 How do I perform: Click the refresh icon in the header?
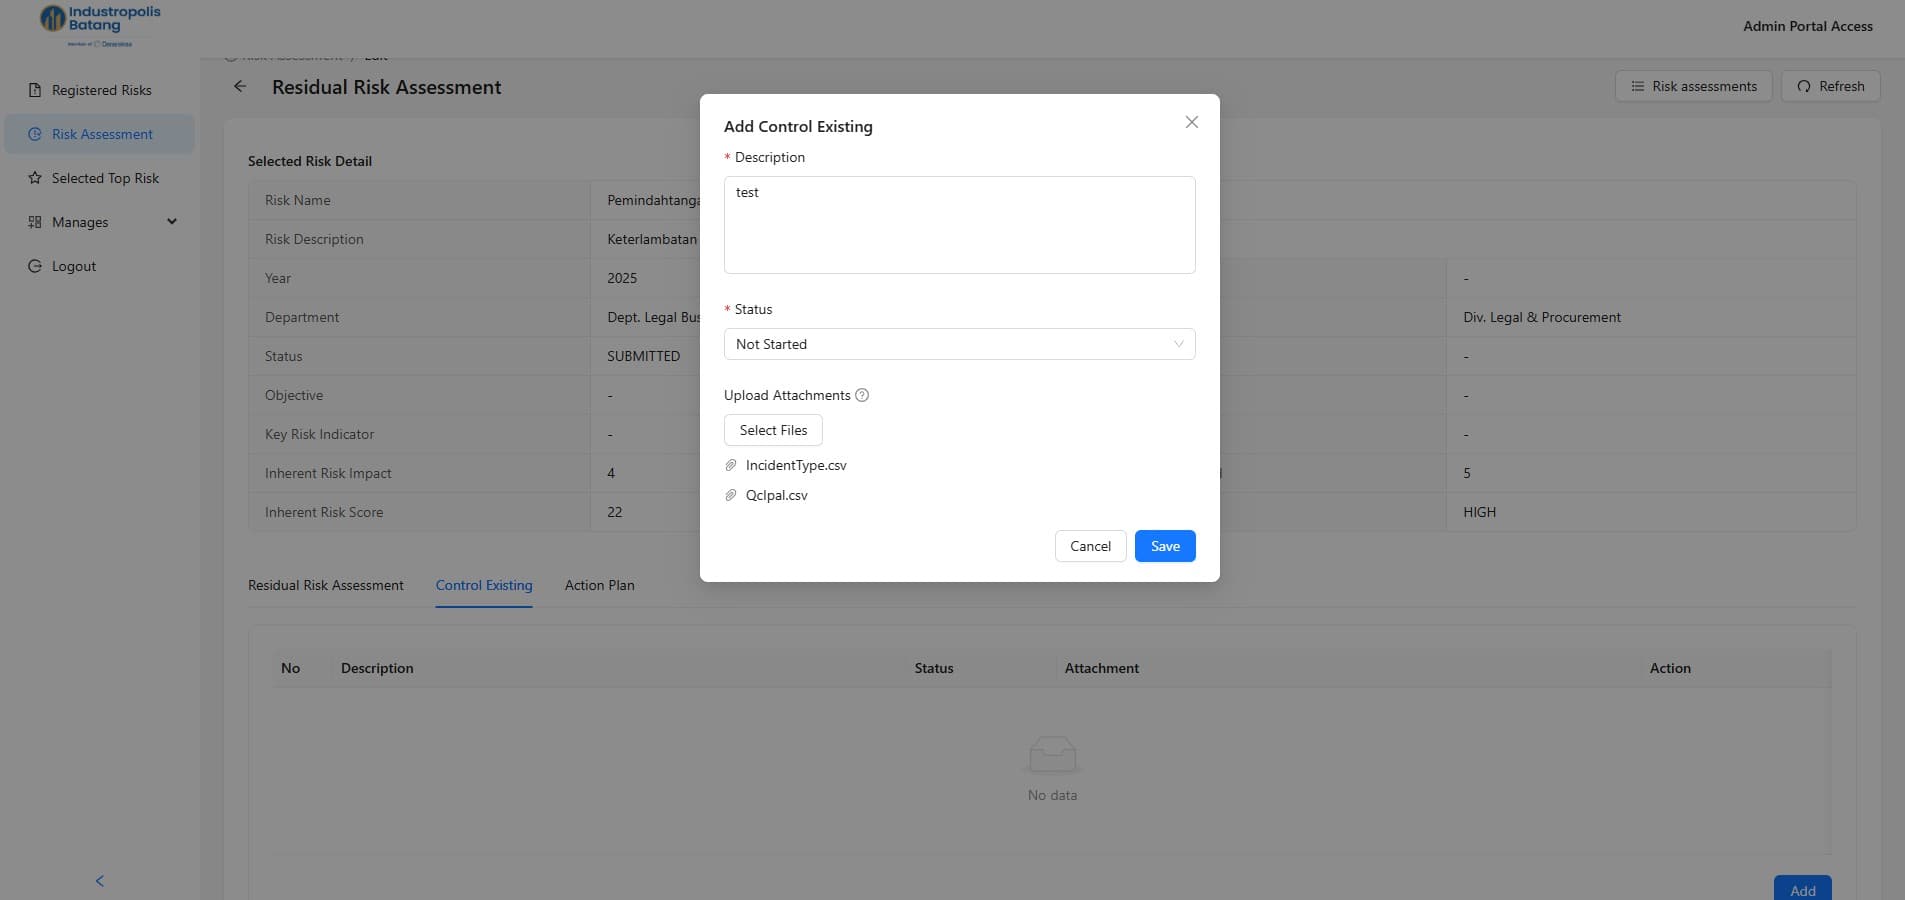coord(1804,86)
